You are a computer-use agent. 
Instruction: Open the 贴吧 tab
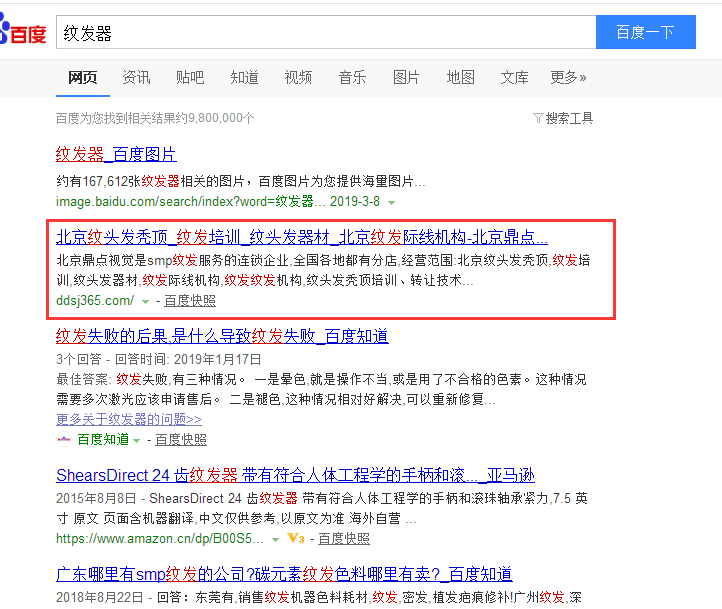pyautogui.click(x=190, y=77)
